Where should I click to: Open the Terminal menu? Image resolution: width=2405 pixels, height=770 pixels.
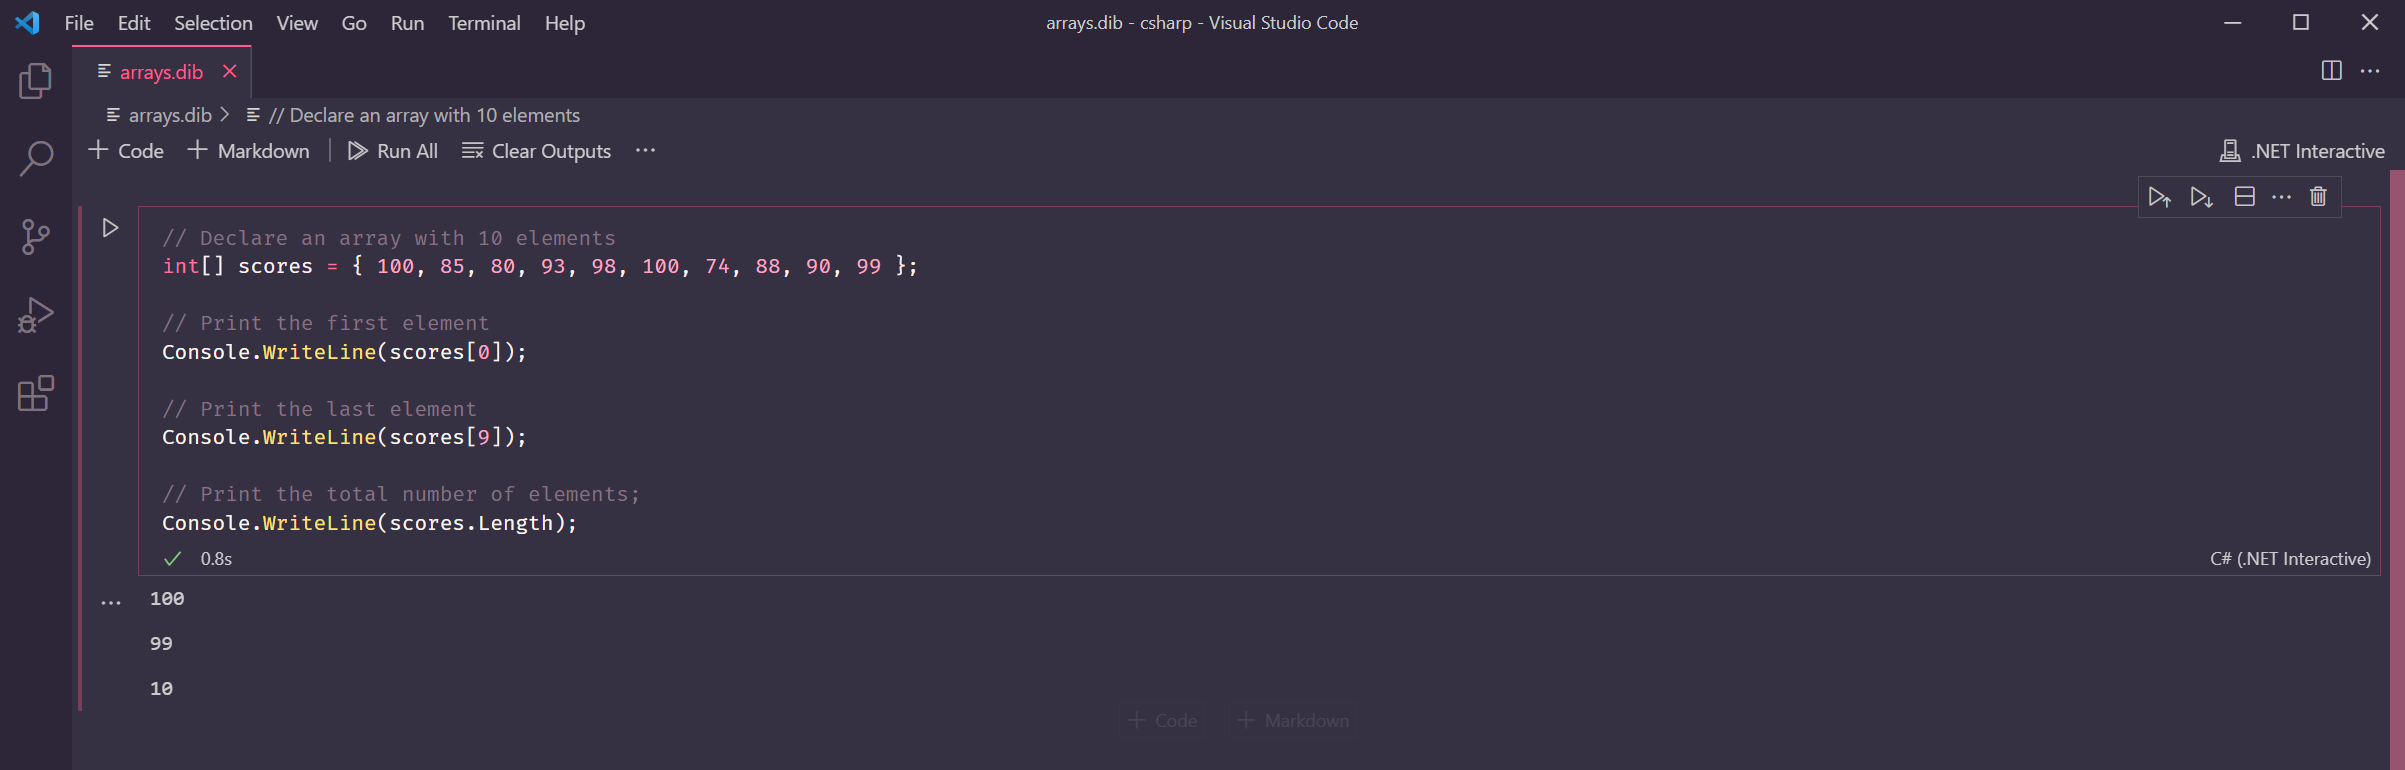coord(483,23)
